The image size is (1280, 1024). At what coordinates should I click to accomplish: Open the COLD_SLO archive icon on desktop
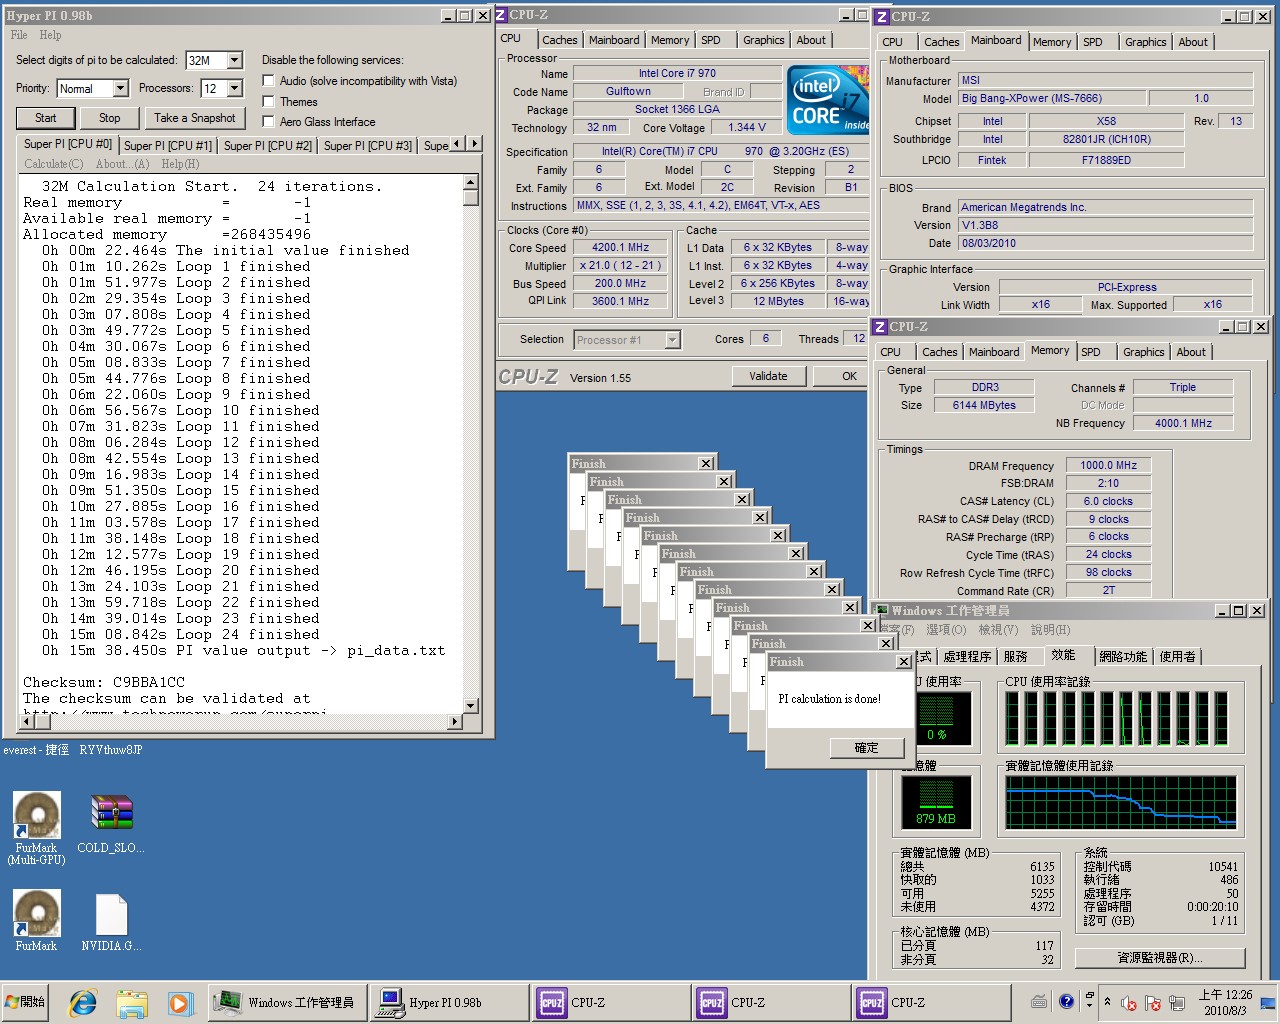111,823
